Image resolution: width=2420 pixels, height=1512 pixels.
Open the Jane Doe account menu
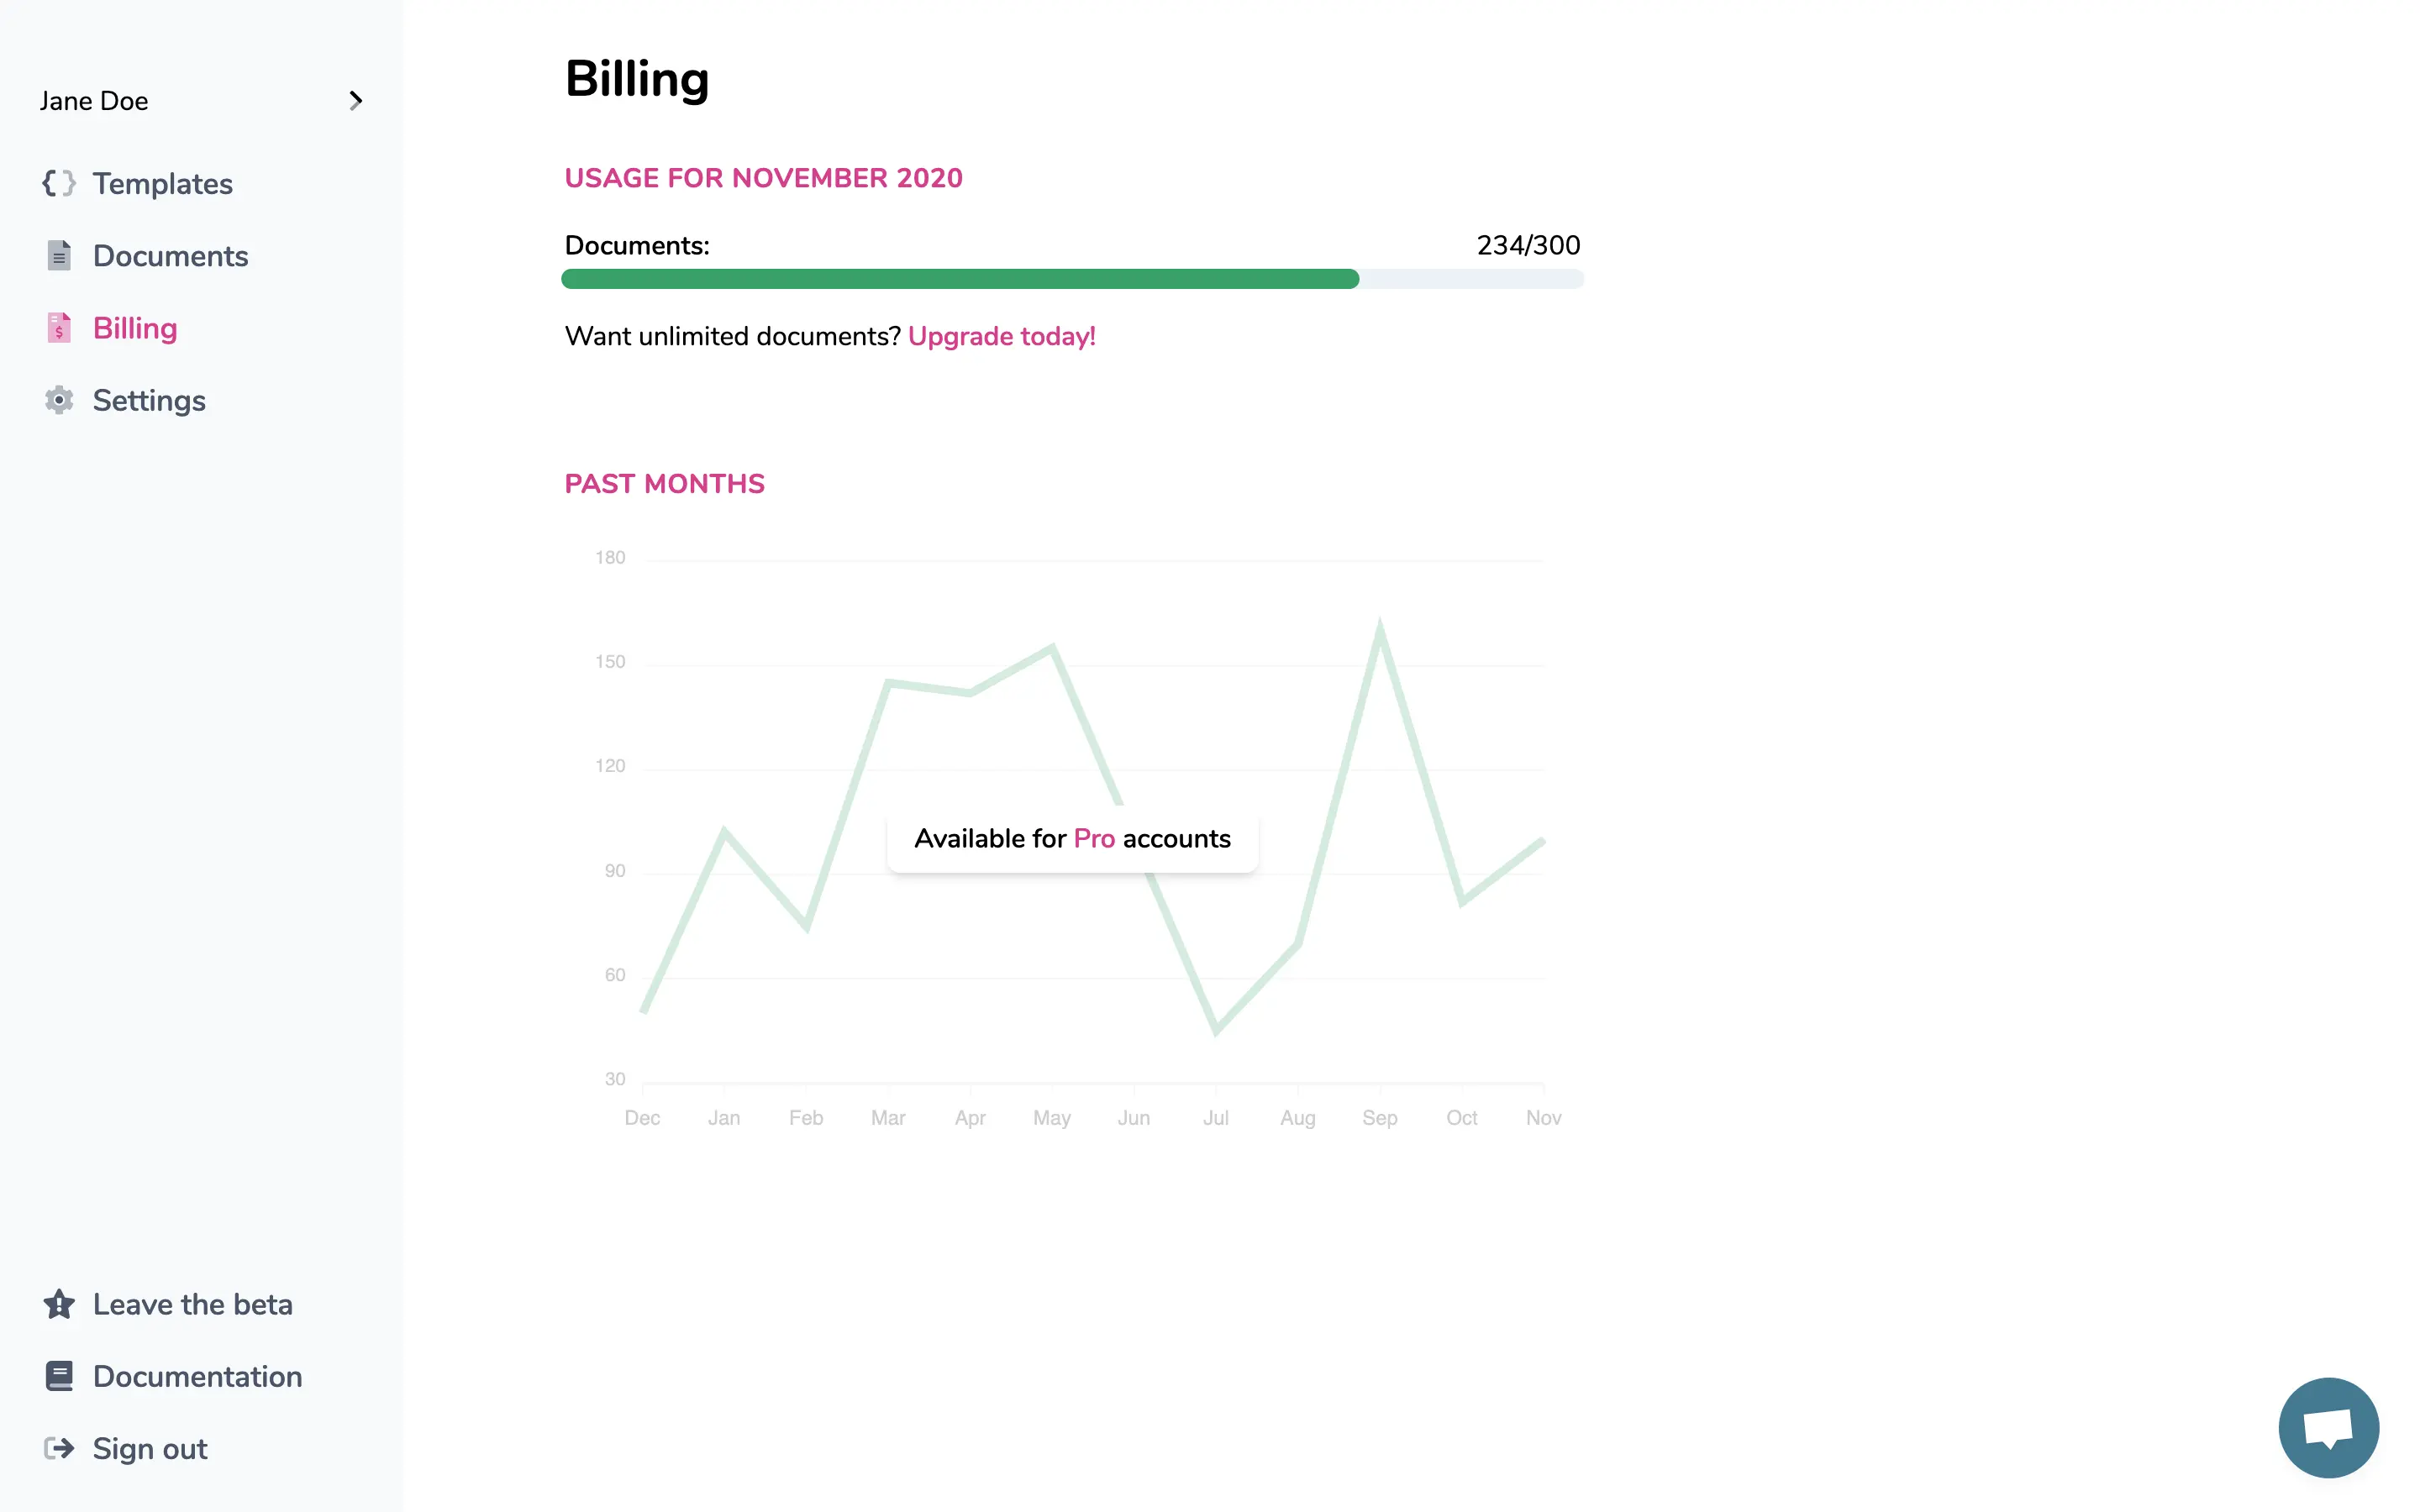tap(94, 101)
